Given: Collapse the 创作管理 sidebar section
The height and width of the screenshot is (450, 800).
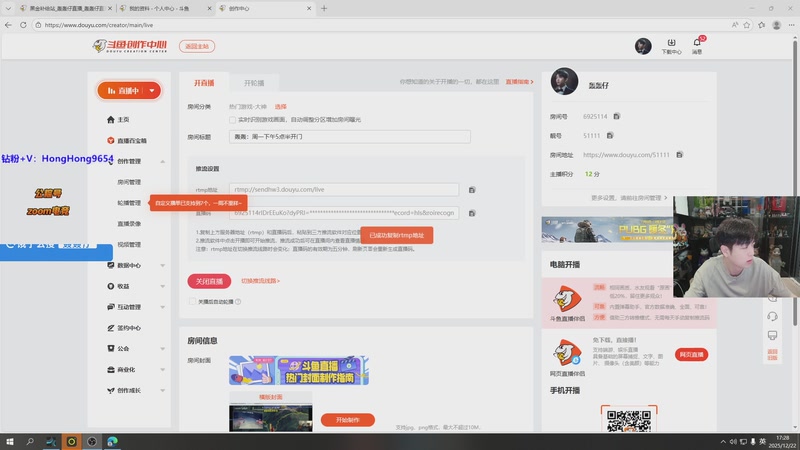Looking at the screenshot, I should click(163, 161).
